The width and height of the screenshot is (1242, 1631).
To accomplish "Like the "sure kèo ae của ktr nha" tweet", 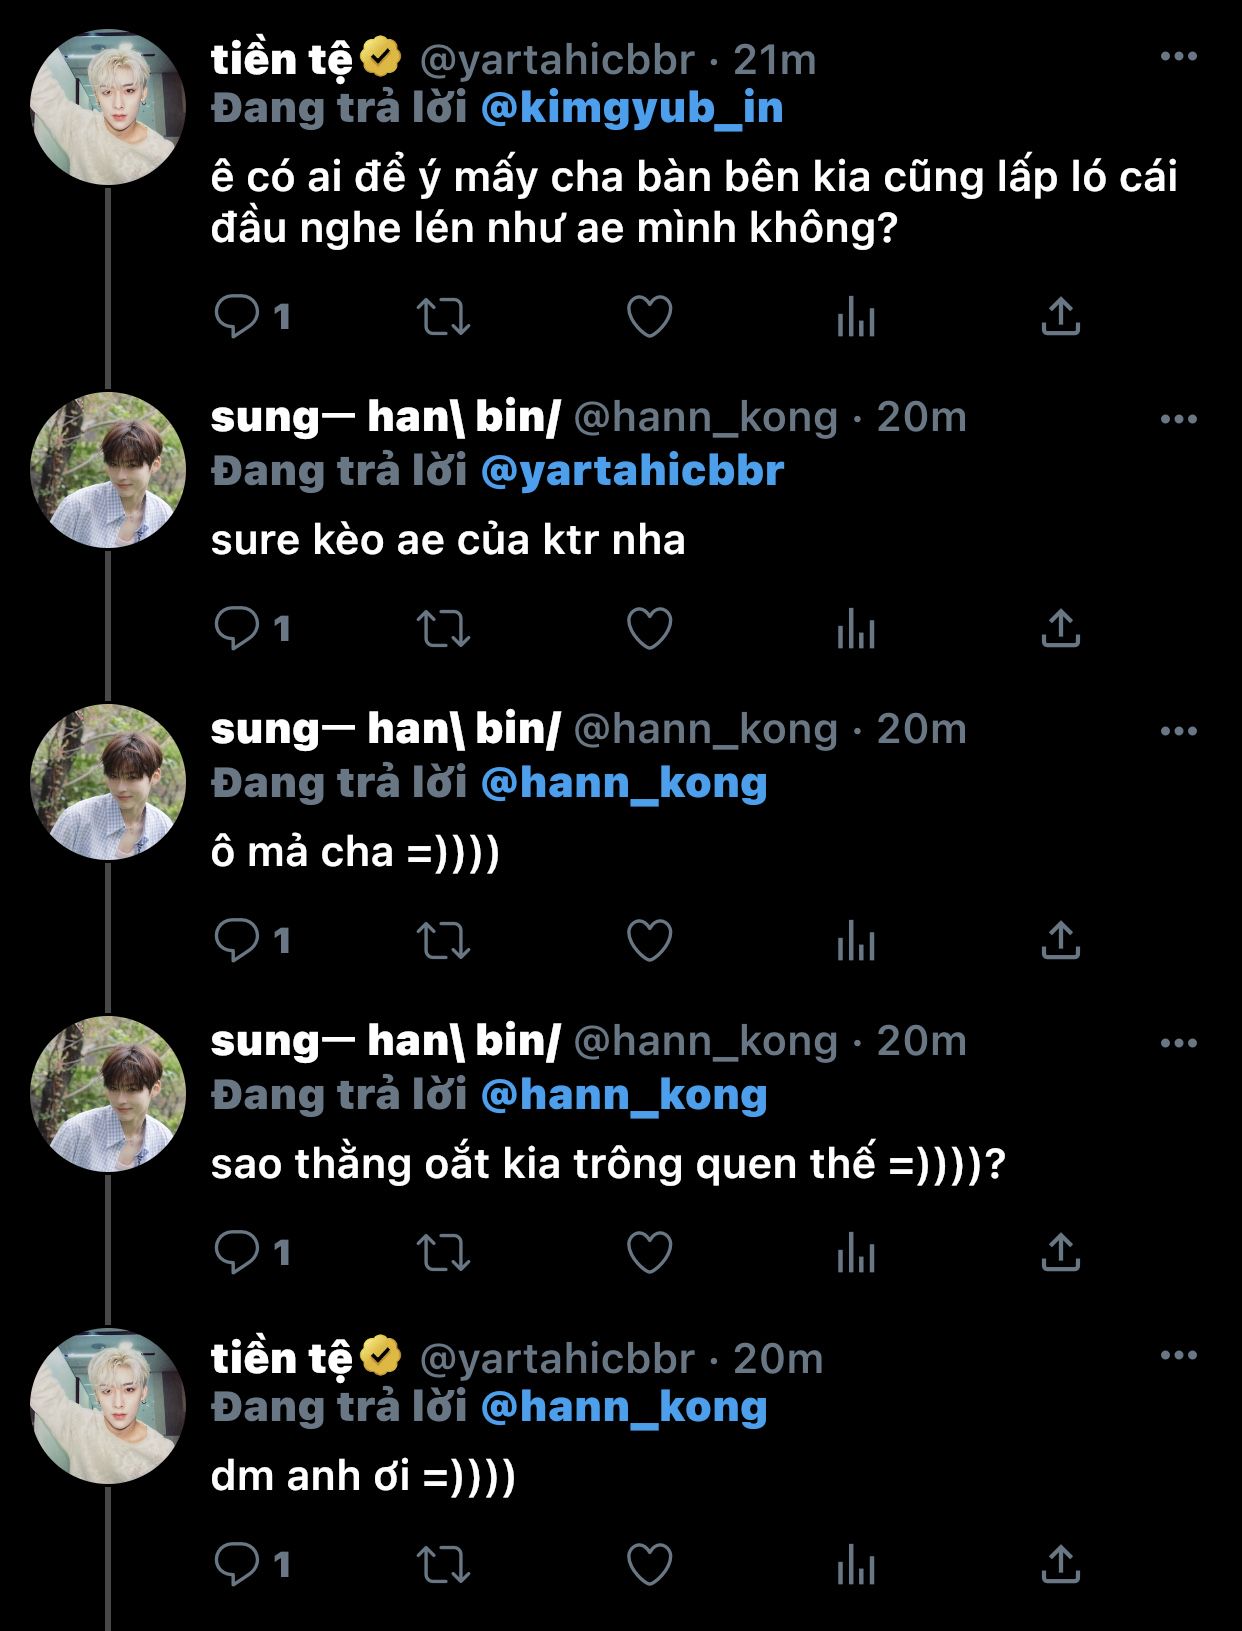I will point(649,629).
